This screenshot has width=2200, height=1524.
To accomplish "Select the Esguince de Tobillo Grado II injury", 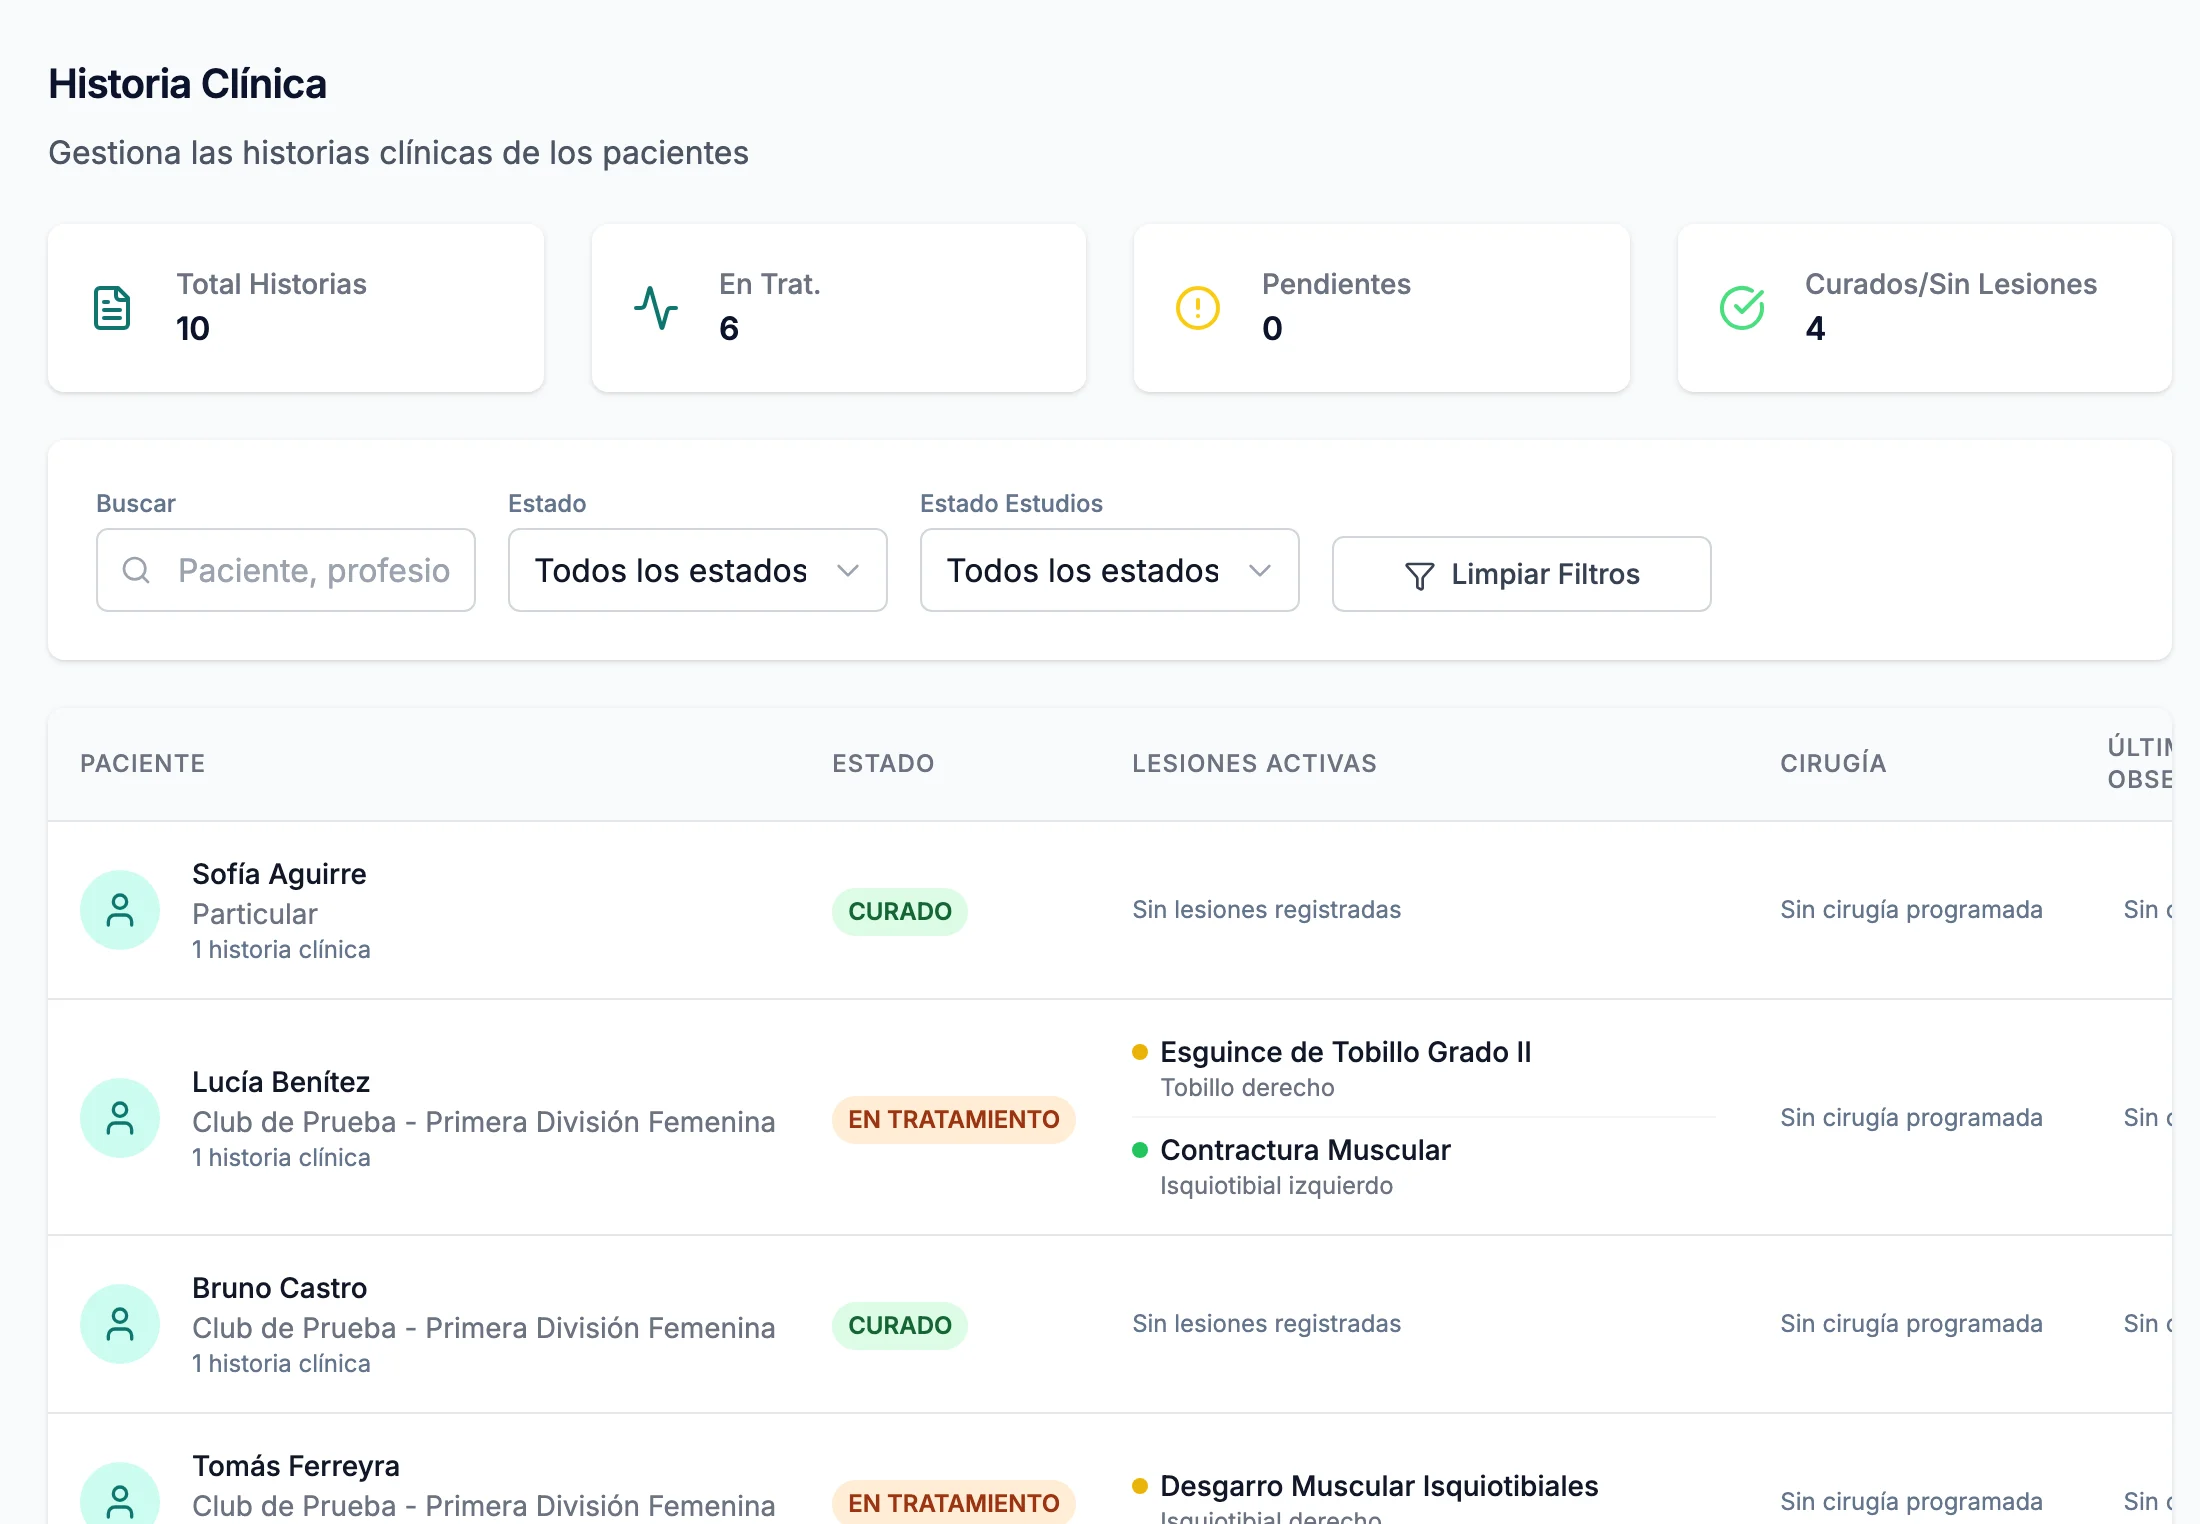I will [x=1346, y=1052].
